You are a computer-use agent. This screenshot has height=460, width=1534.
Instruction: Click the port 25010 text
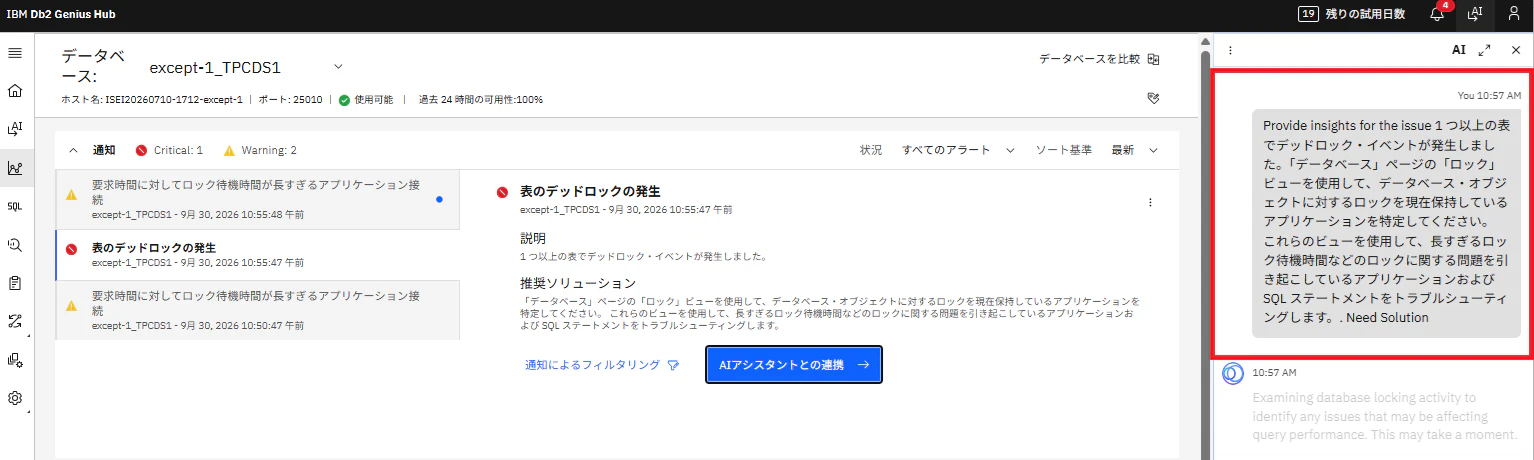290,100
